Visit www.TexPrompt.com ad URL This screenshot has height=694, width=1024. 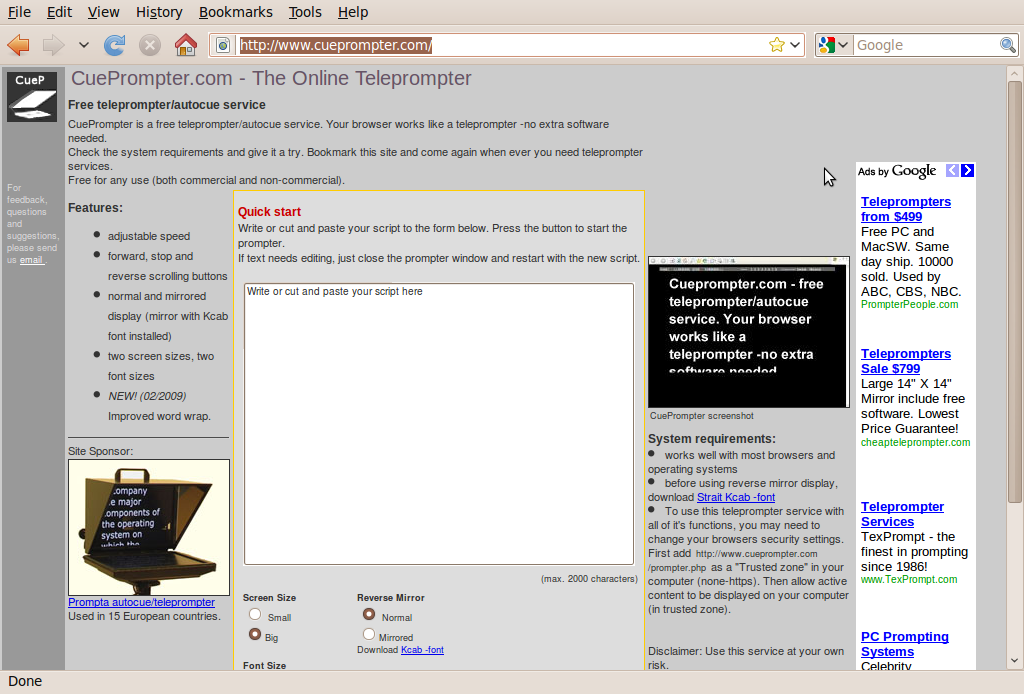pyautogui.click(x=909, y=579)
